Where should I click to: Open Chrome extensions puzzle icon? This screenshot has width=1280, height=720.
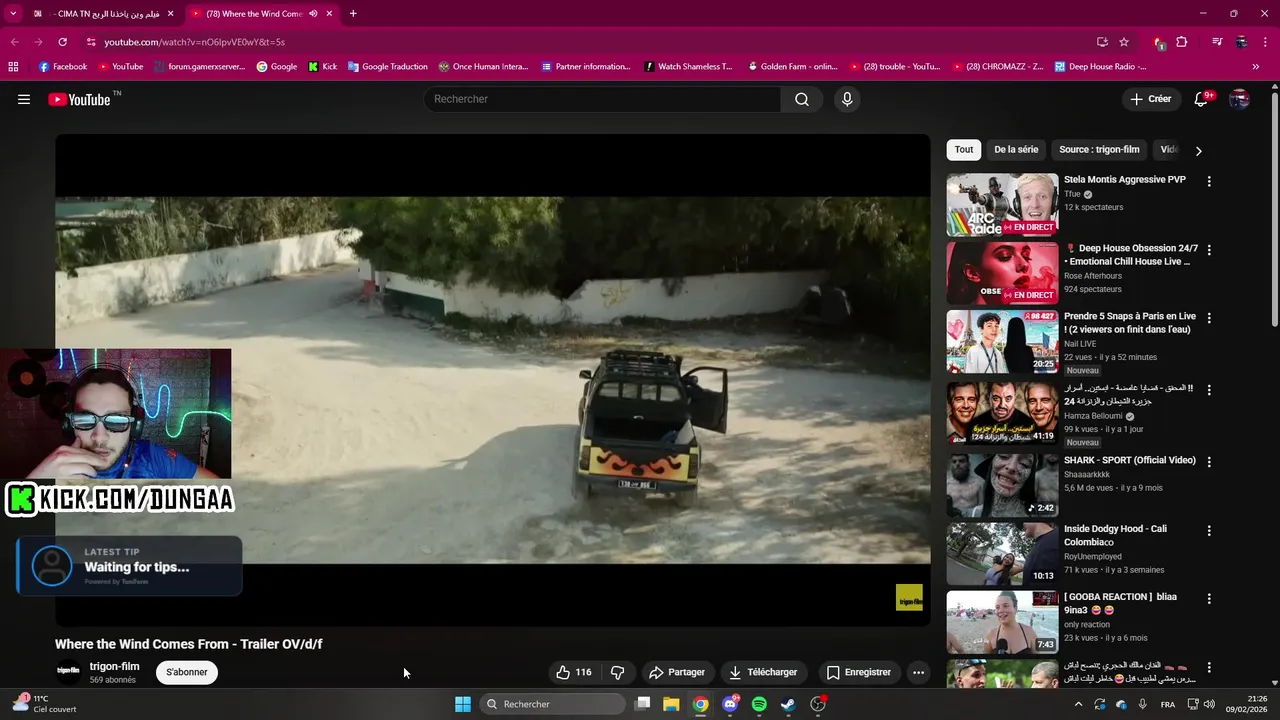click(1182, 42)
